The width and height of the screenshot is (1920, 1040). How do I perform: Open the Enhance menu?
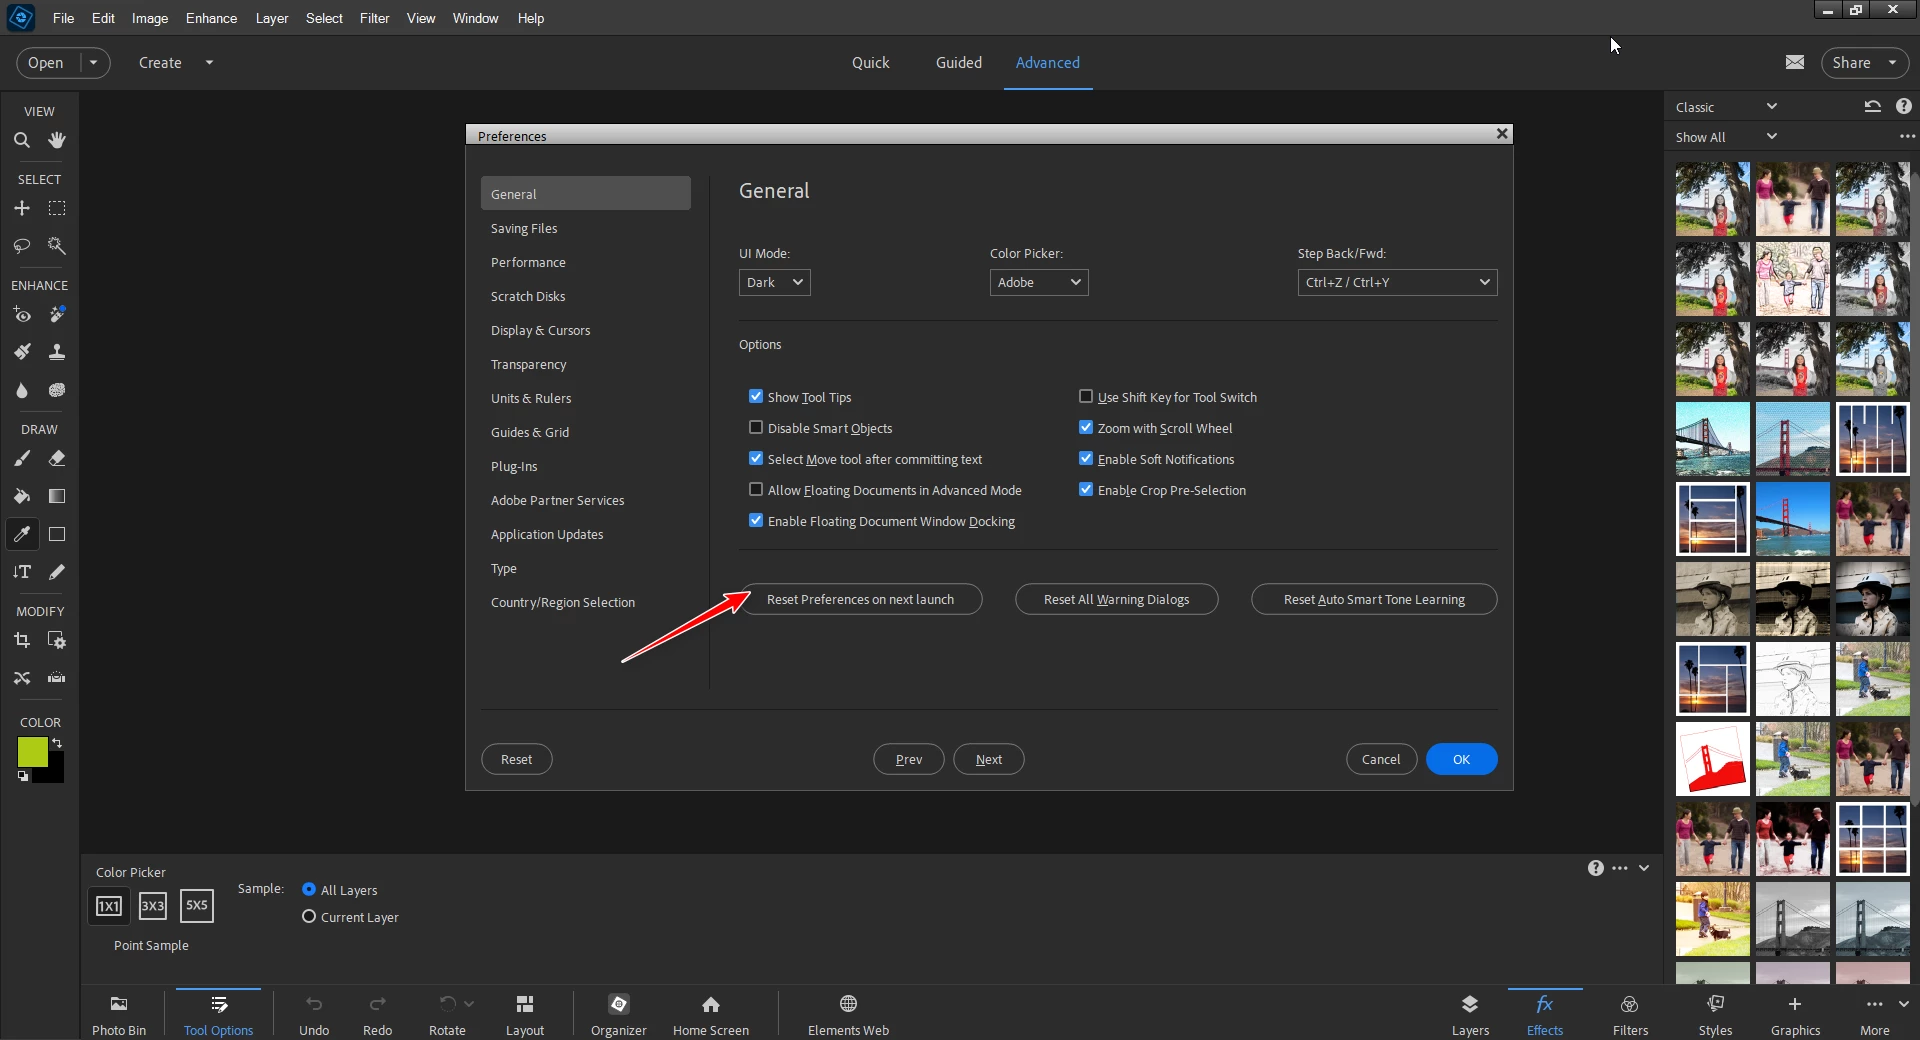pyautogui.click(x=211, y=18)
